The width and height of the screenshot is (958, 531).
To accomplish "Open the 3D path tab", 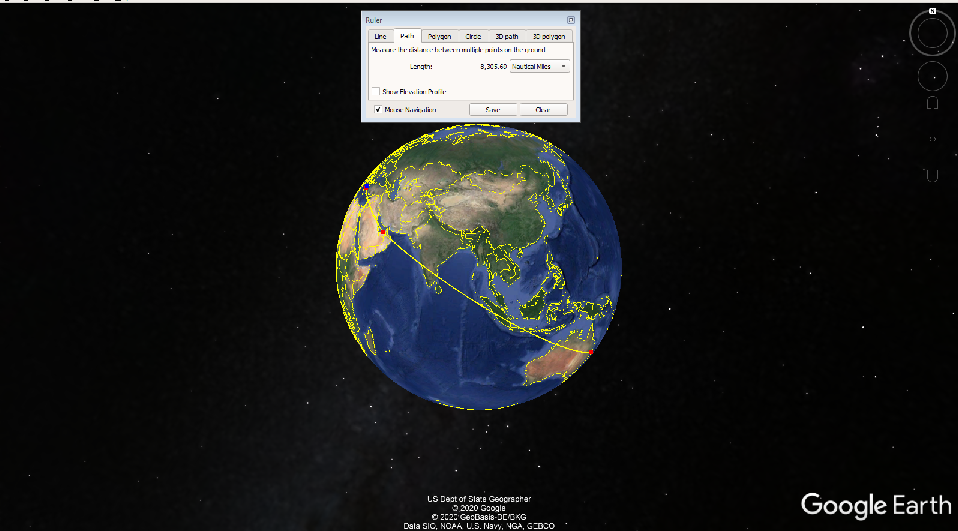I will click(506, 36).
